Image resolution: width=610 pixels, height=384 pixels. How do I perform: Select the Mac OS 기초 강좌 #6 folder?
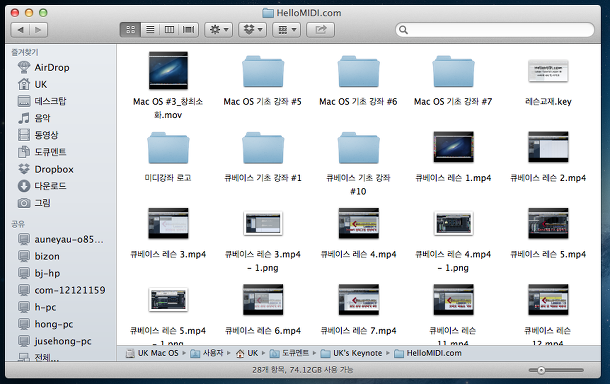(358, 72)
